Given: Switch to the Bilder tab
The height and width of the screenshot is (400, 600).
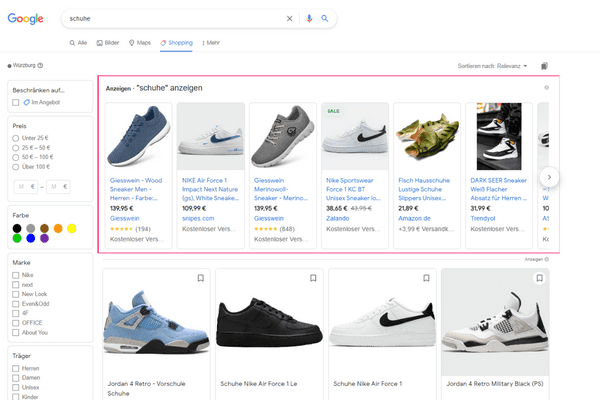Looking at the screenshot, I should [108, 43].
